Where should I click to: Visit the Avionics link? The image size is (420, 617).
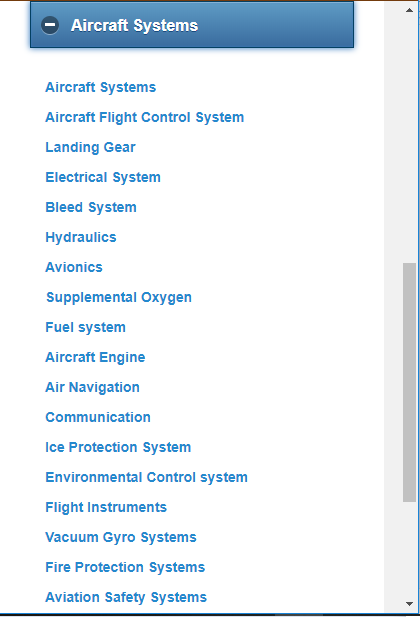click(x=74, y=267)
